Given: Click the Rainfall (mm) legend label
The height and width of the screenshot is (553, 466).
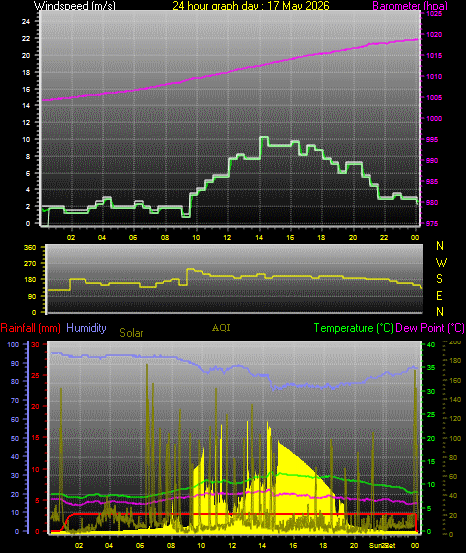Looking at the screenshot, I should coord(30,328).
